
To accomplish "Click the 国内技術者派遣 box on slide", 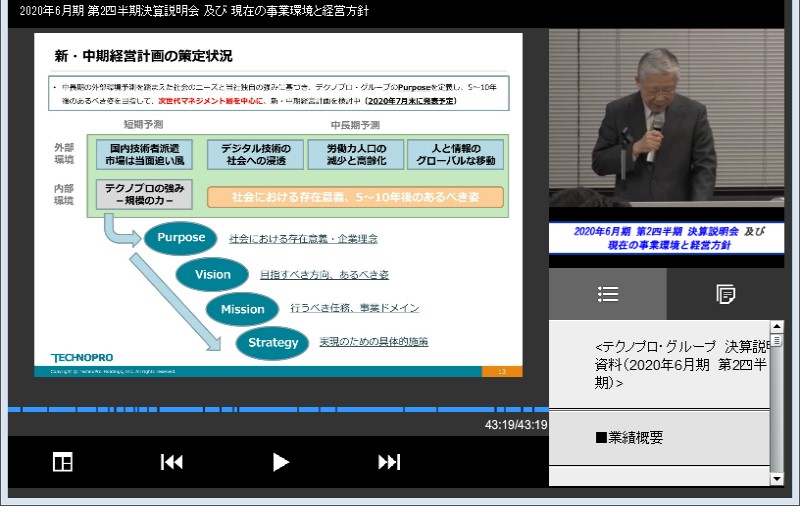I will pos(144,155).
